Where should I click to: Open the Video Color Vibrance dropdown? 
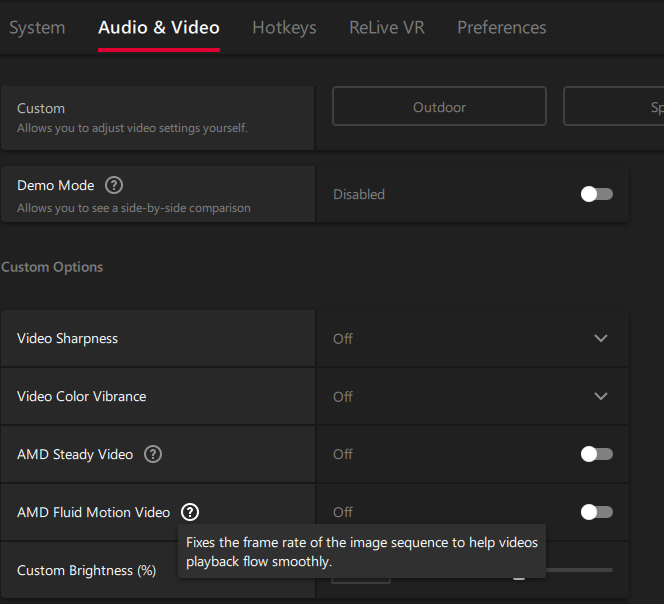click(x=600, y=397)
